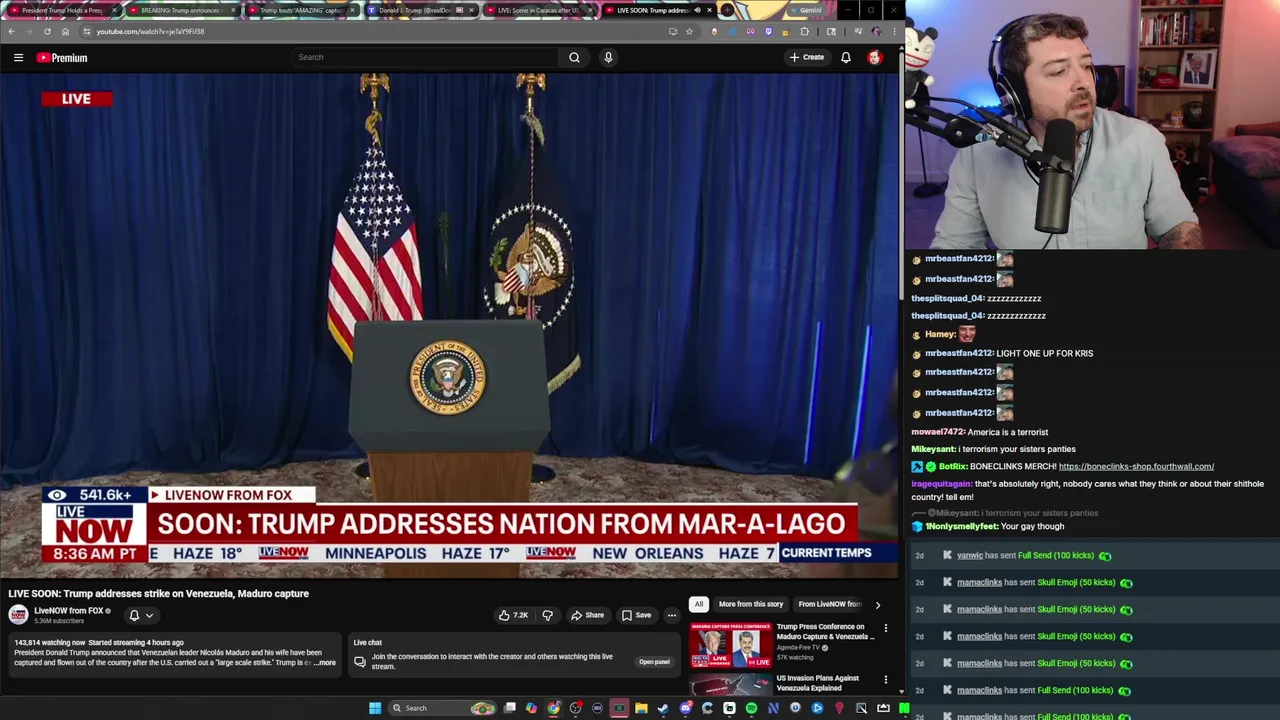
Task: Select the 'From LiveNOW from' chip
Action: click(829, 604)
